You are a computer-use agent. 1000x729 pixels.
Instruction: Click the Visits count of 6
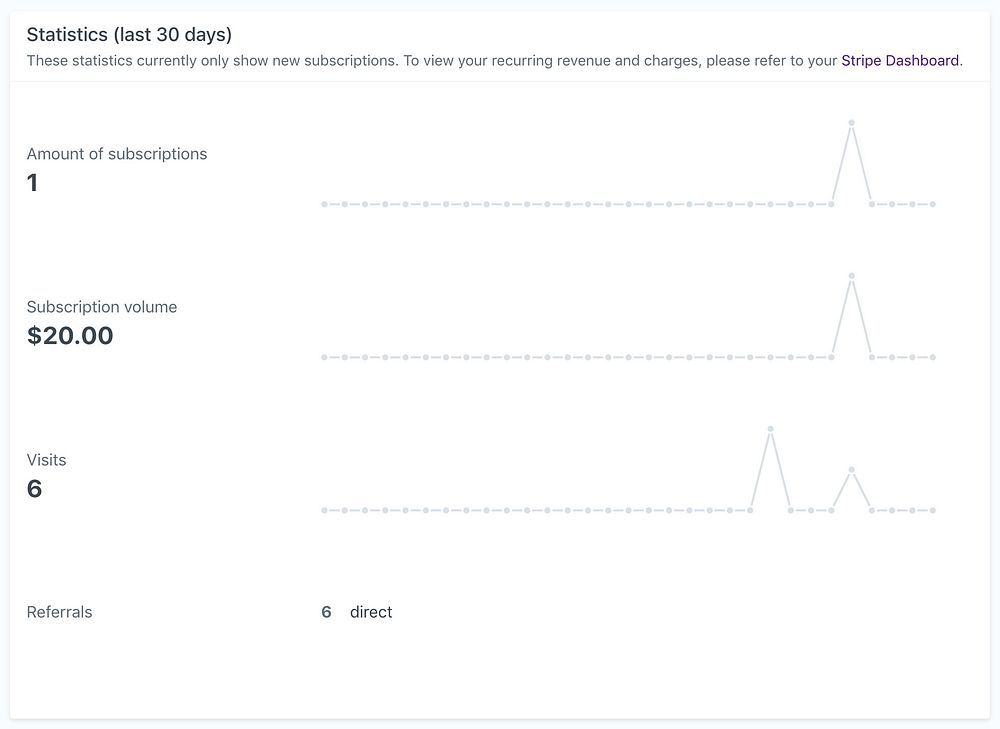pos(34,489)
